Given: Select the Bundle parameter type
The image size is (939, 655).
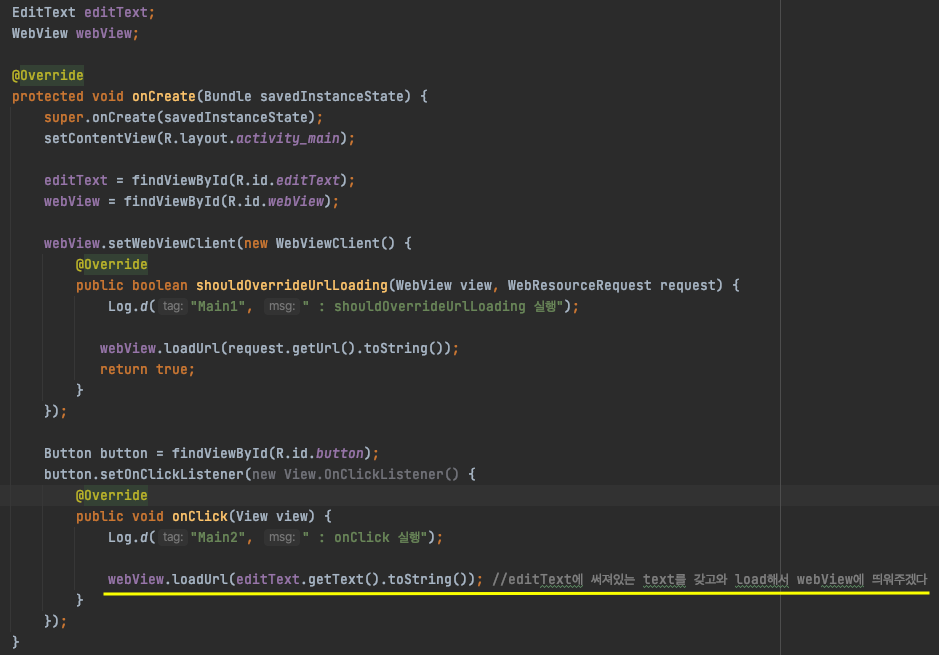Looking at the screenshot, I should pos(228,96).
